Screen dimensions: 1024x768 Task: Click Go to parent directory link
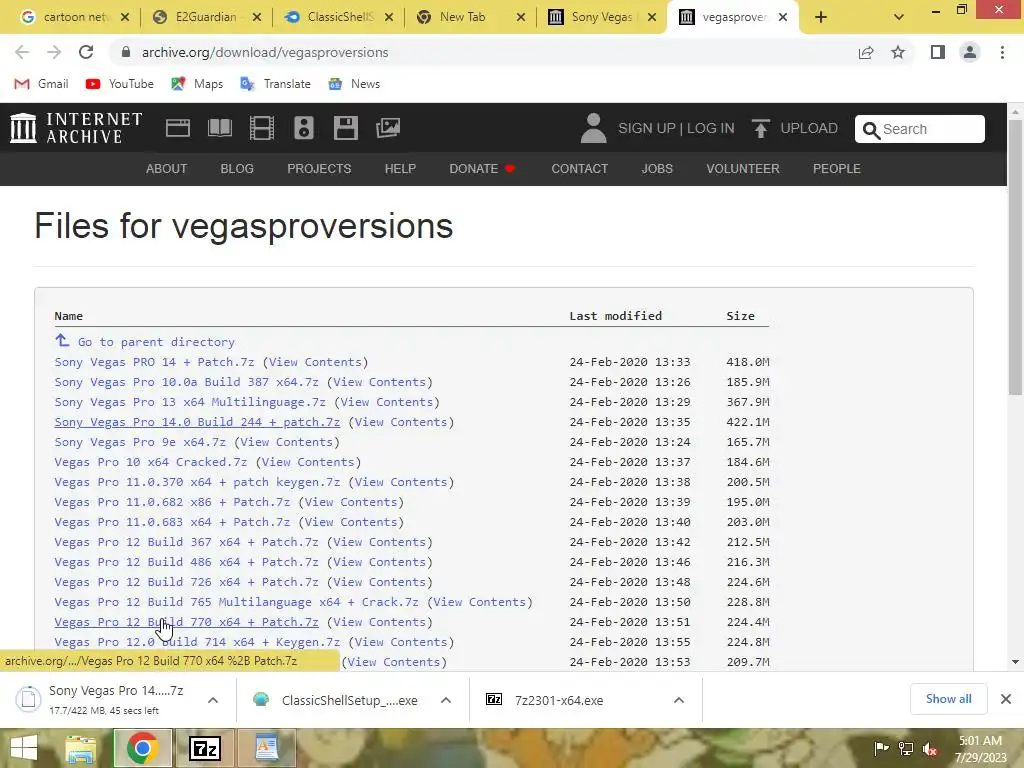pyautogui.click(x=155, y=342)
